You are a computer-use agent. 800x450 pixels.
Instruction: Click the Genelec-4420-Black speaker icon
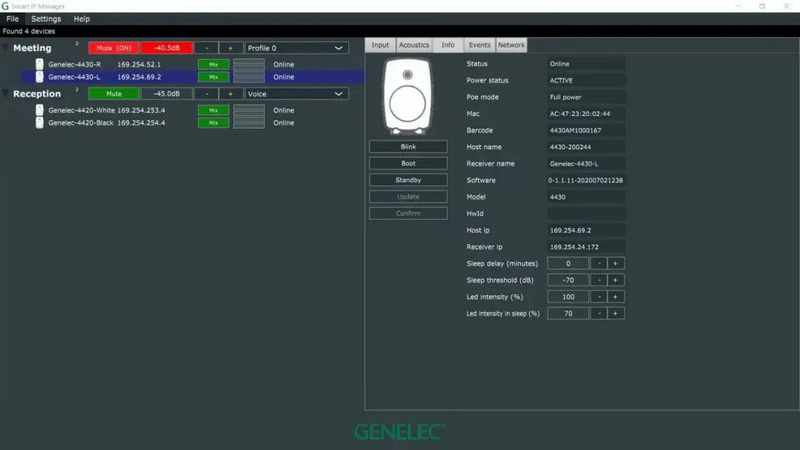39,122
